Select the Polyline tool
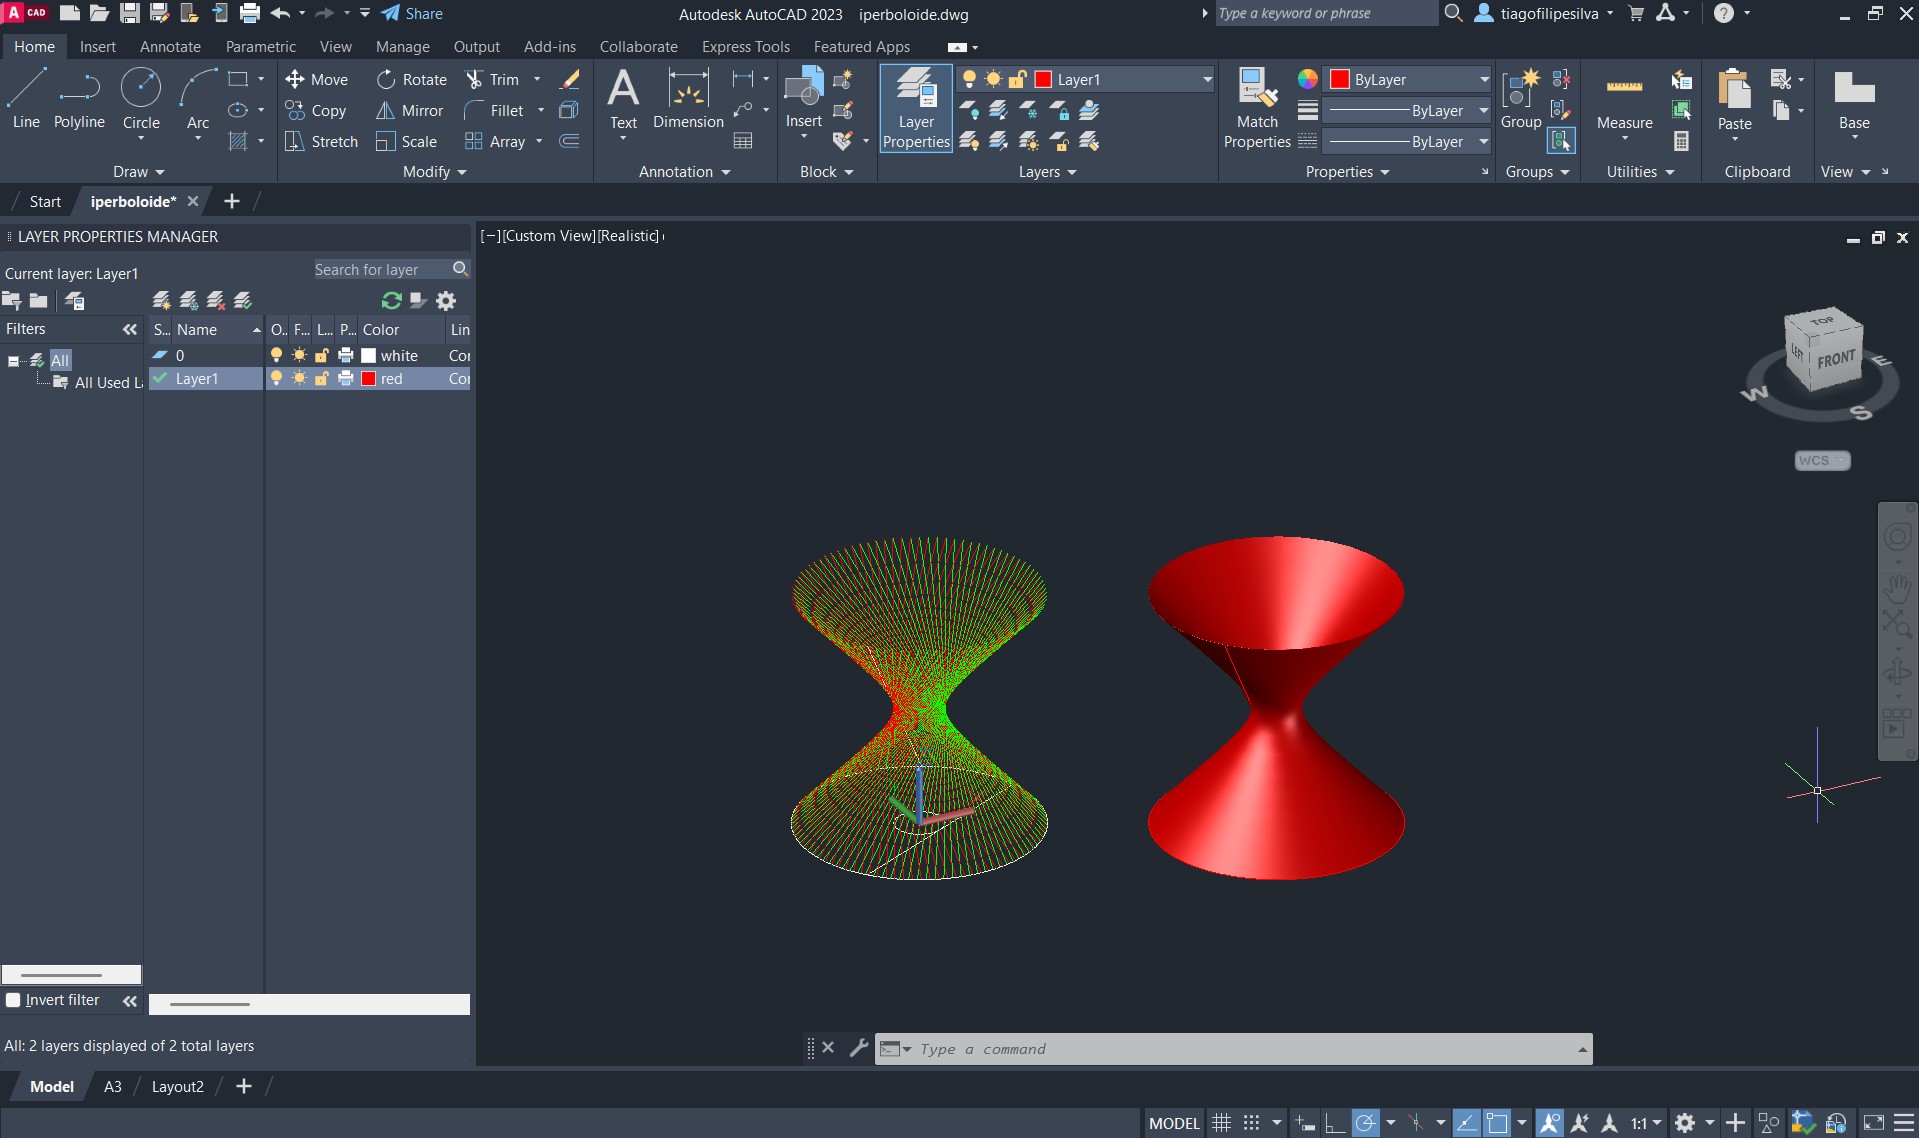The height and width of the screenshot is (1138, 1919). click(x=79, y=98)
